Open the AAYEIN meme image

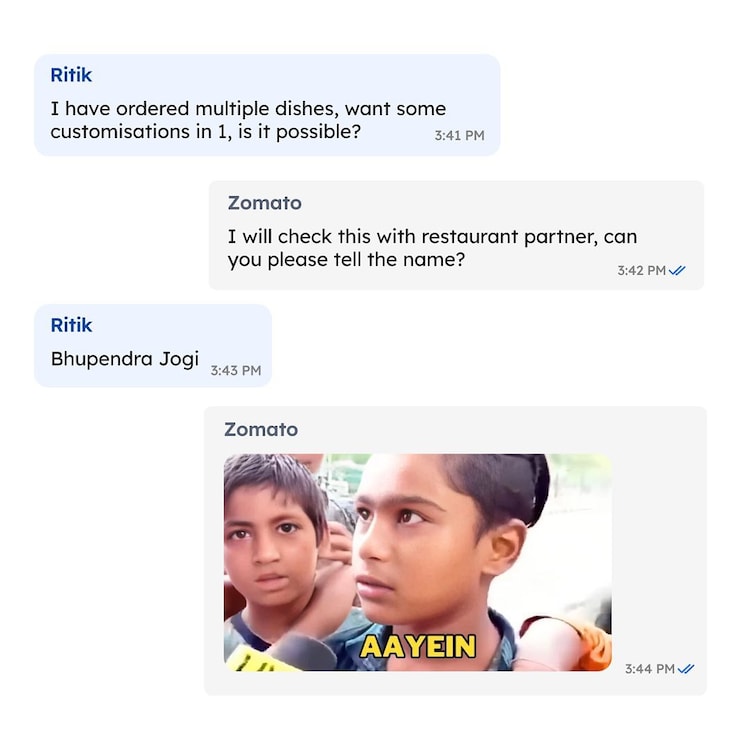[x=418, y=562]
